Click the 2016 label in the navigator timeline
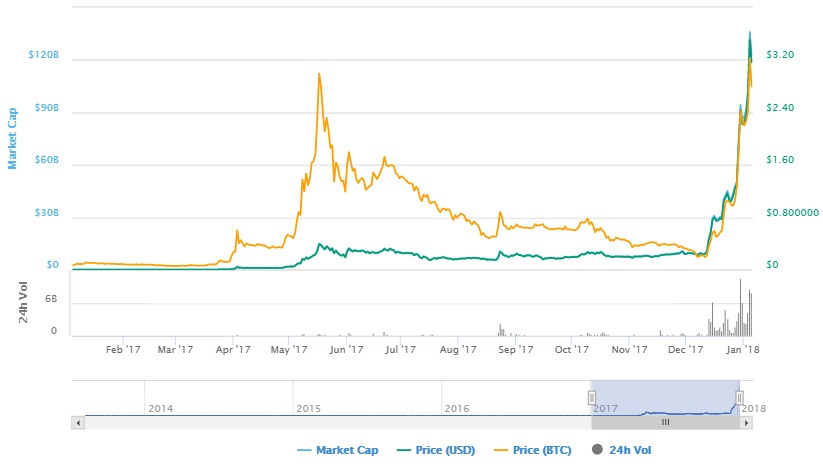The height and width of the screenshot is (468, 823). click(456, 408)
